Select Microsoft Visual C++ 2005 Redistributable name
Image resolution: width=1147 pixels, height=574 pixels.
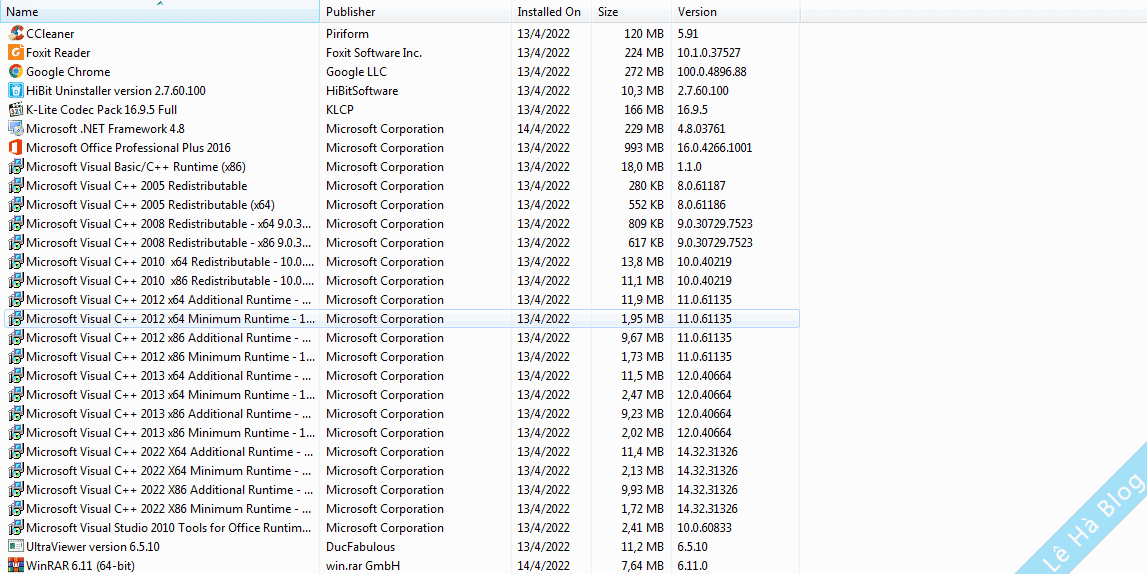pyautogui.click(x=137, y=186)
